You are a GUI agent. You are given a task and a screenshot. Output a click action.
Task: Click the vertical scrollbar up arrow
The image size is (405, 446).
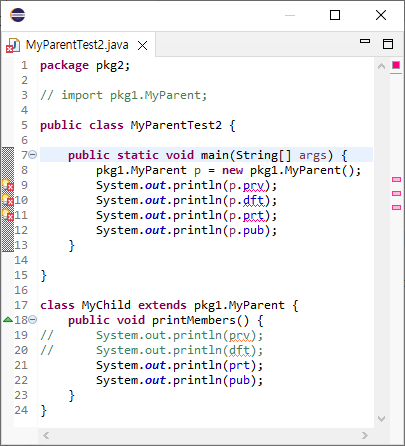[382, 66]
